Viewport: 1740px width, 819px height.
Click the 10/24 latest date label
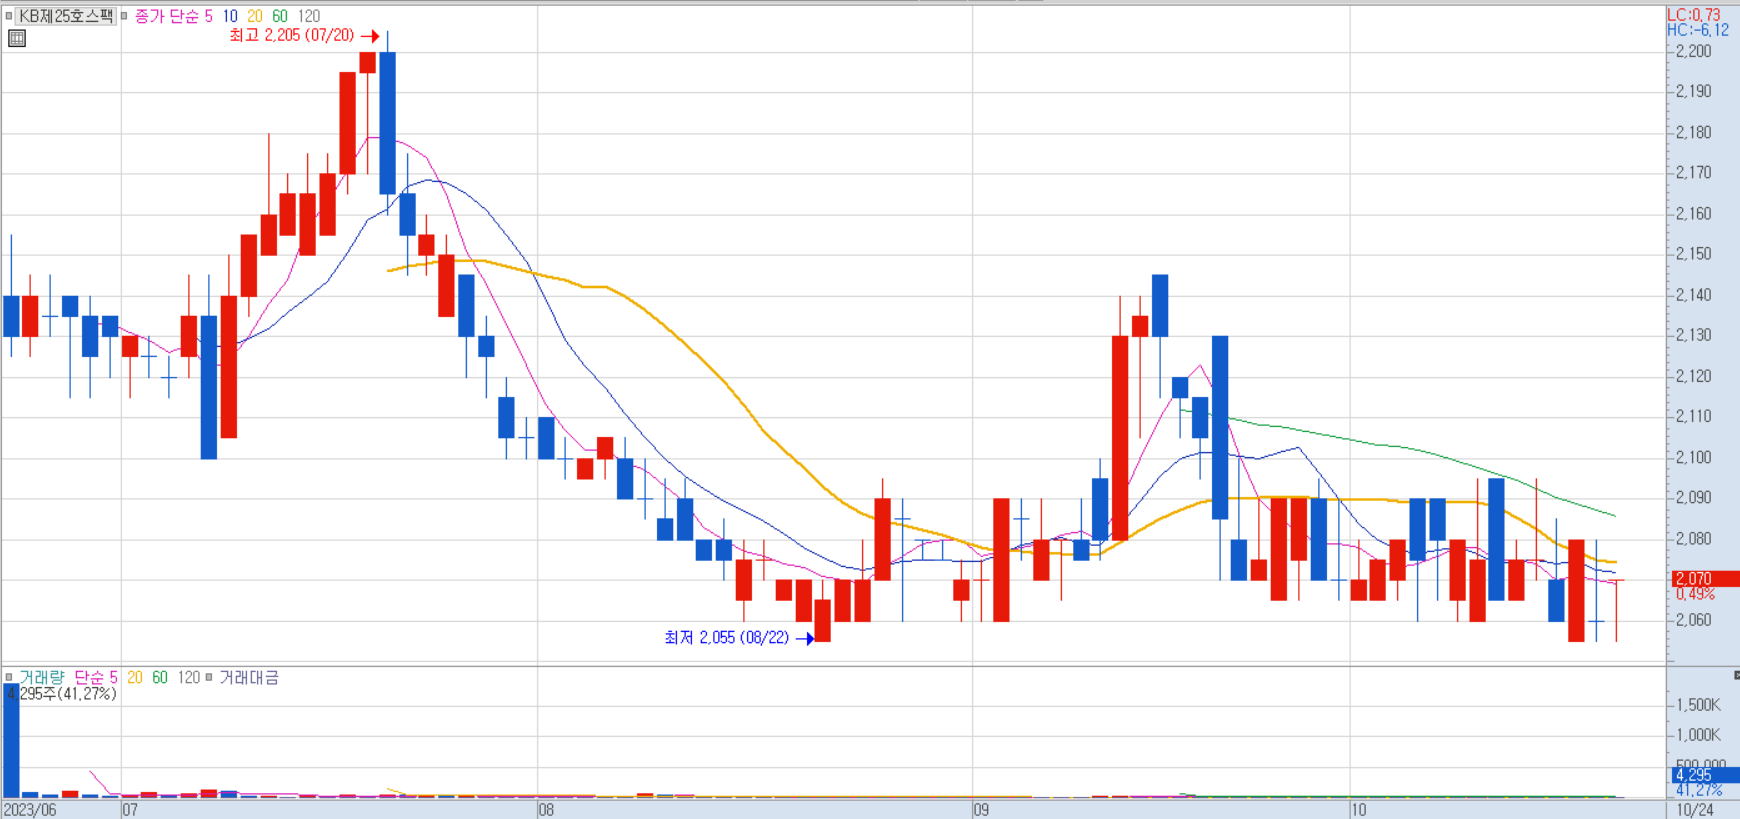pos(1695,810)
